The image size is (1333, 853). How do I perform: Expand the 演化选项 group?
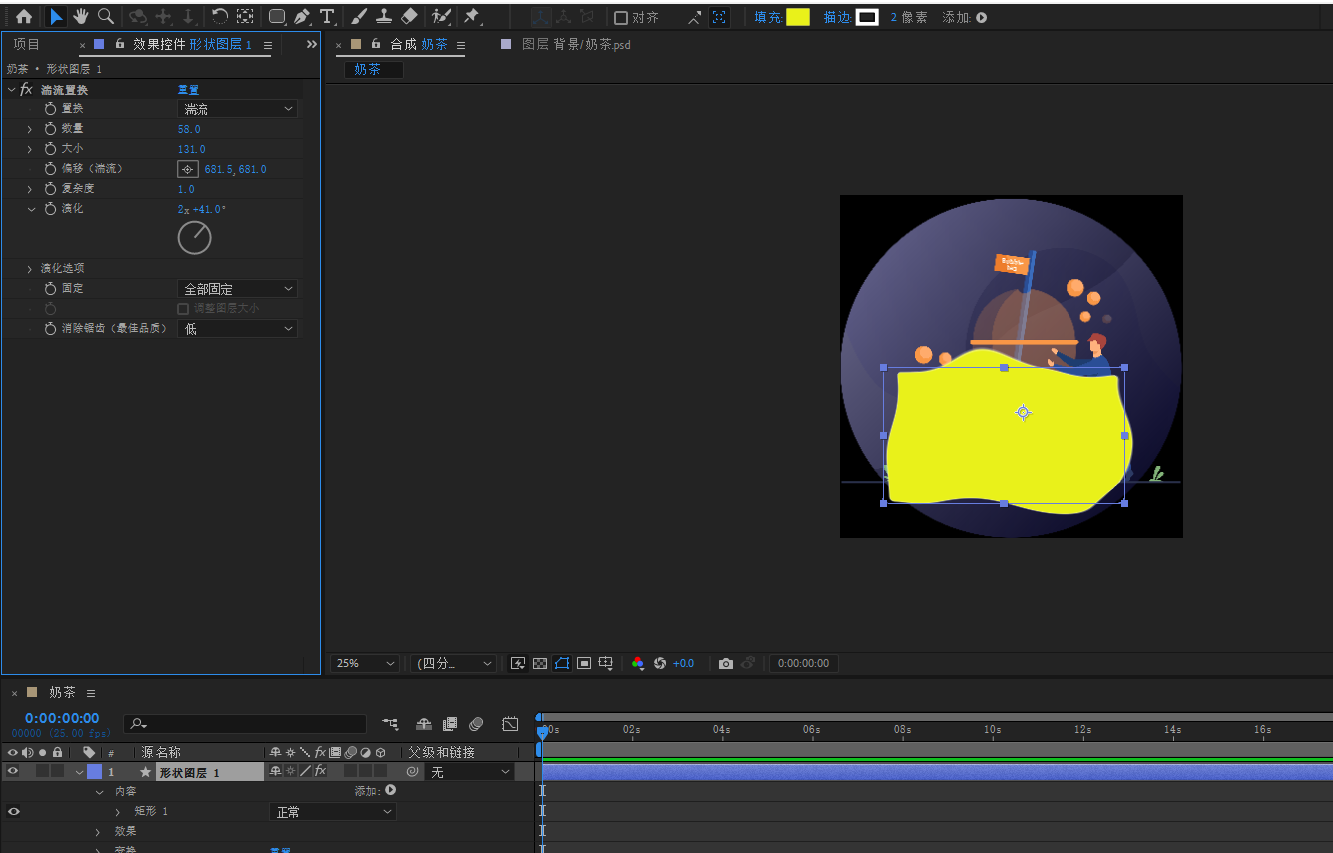point(30,268)
